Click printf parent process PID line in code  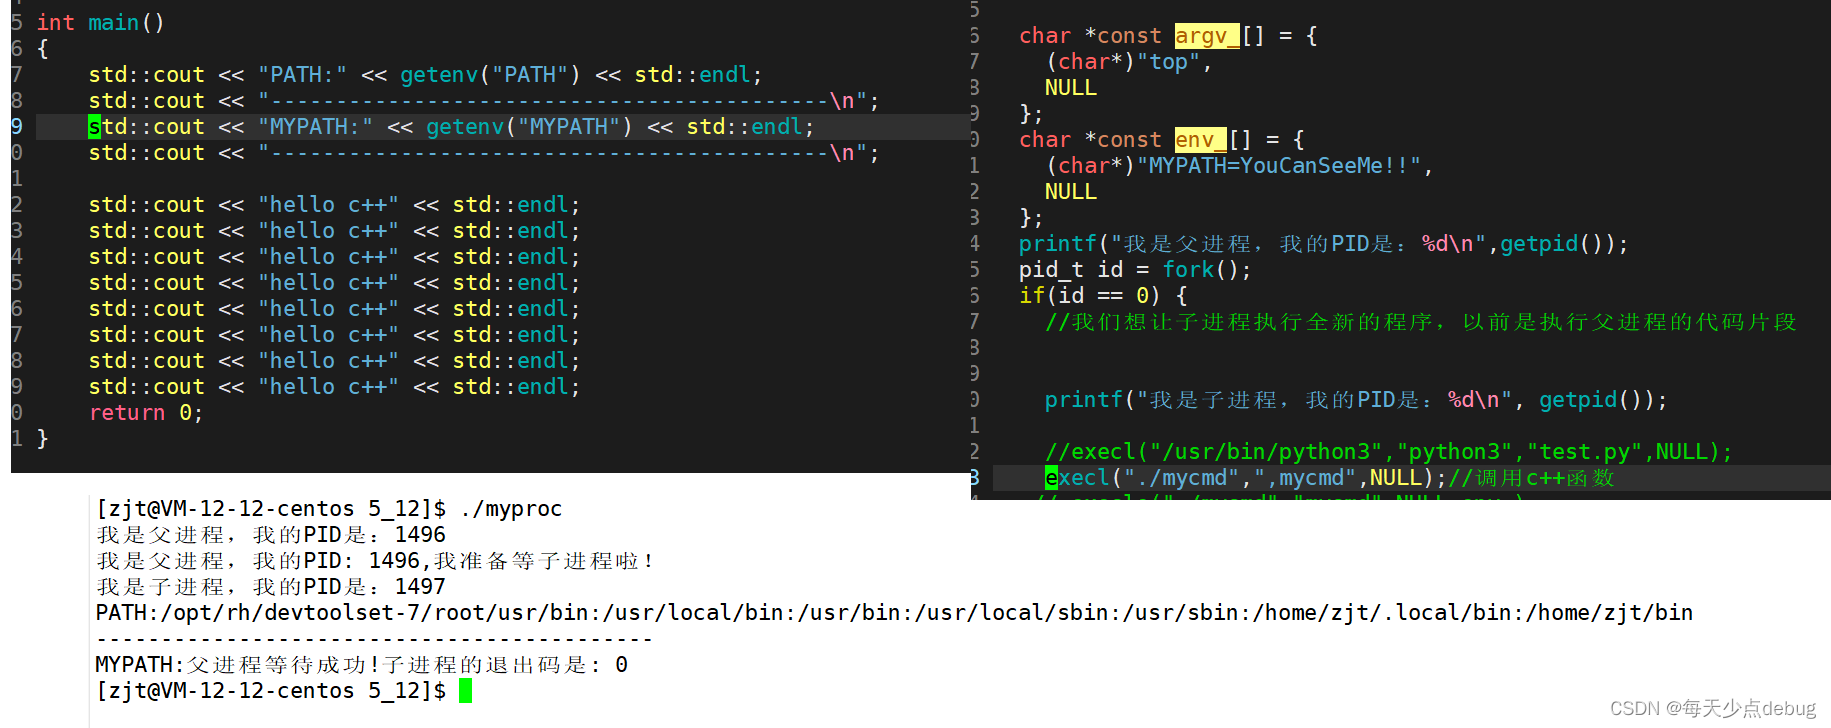pos(1323,244)
